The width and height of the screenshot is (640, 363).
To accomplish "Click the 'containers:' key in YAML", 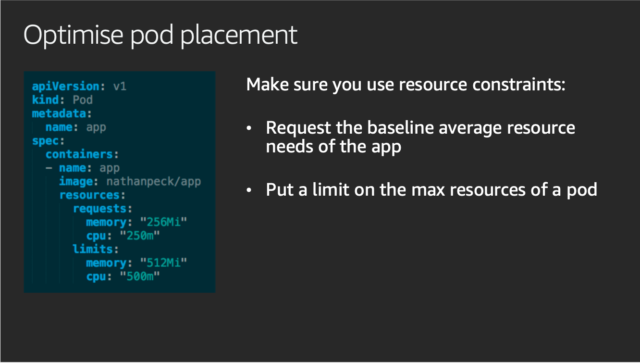I will (x=82, y=154).
